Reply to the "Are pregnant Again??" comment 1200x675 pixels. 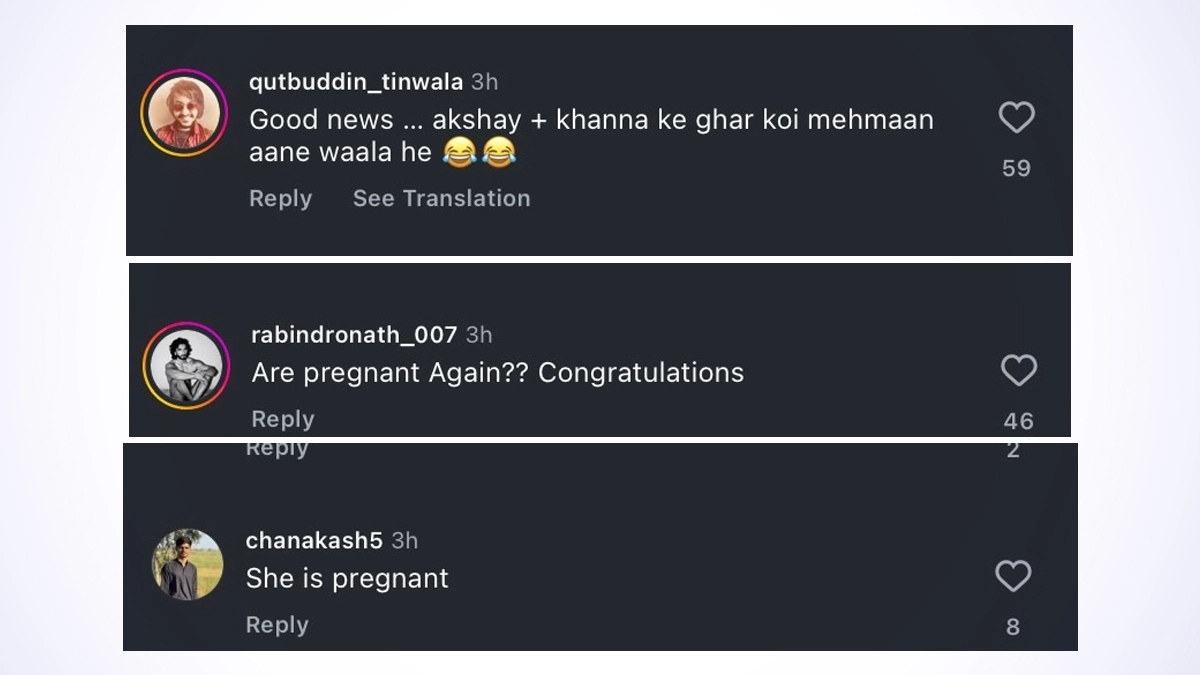283,419
